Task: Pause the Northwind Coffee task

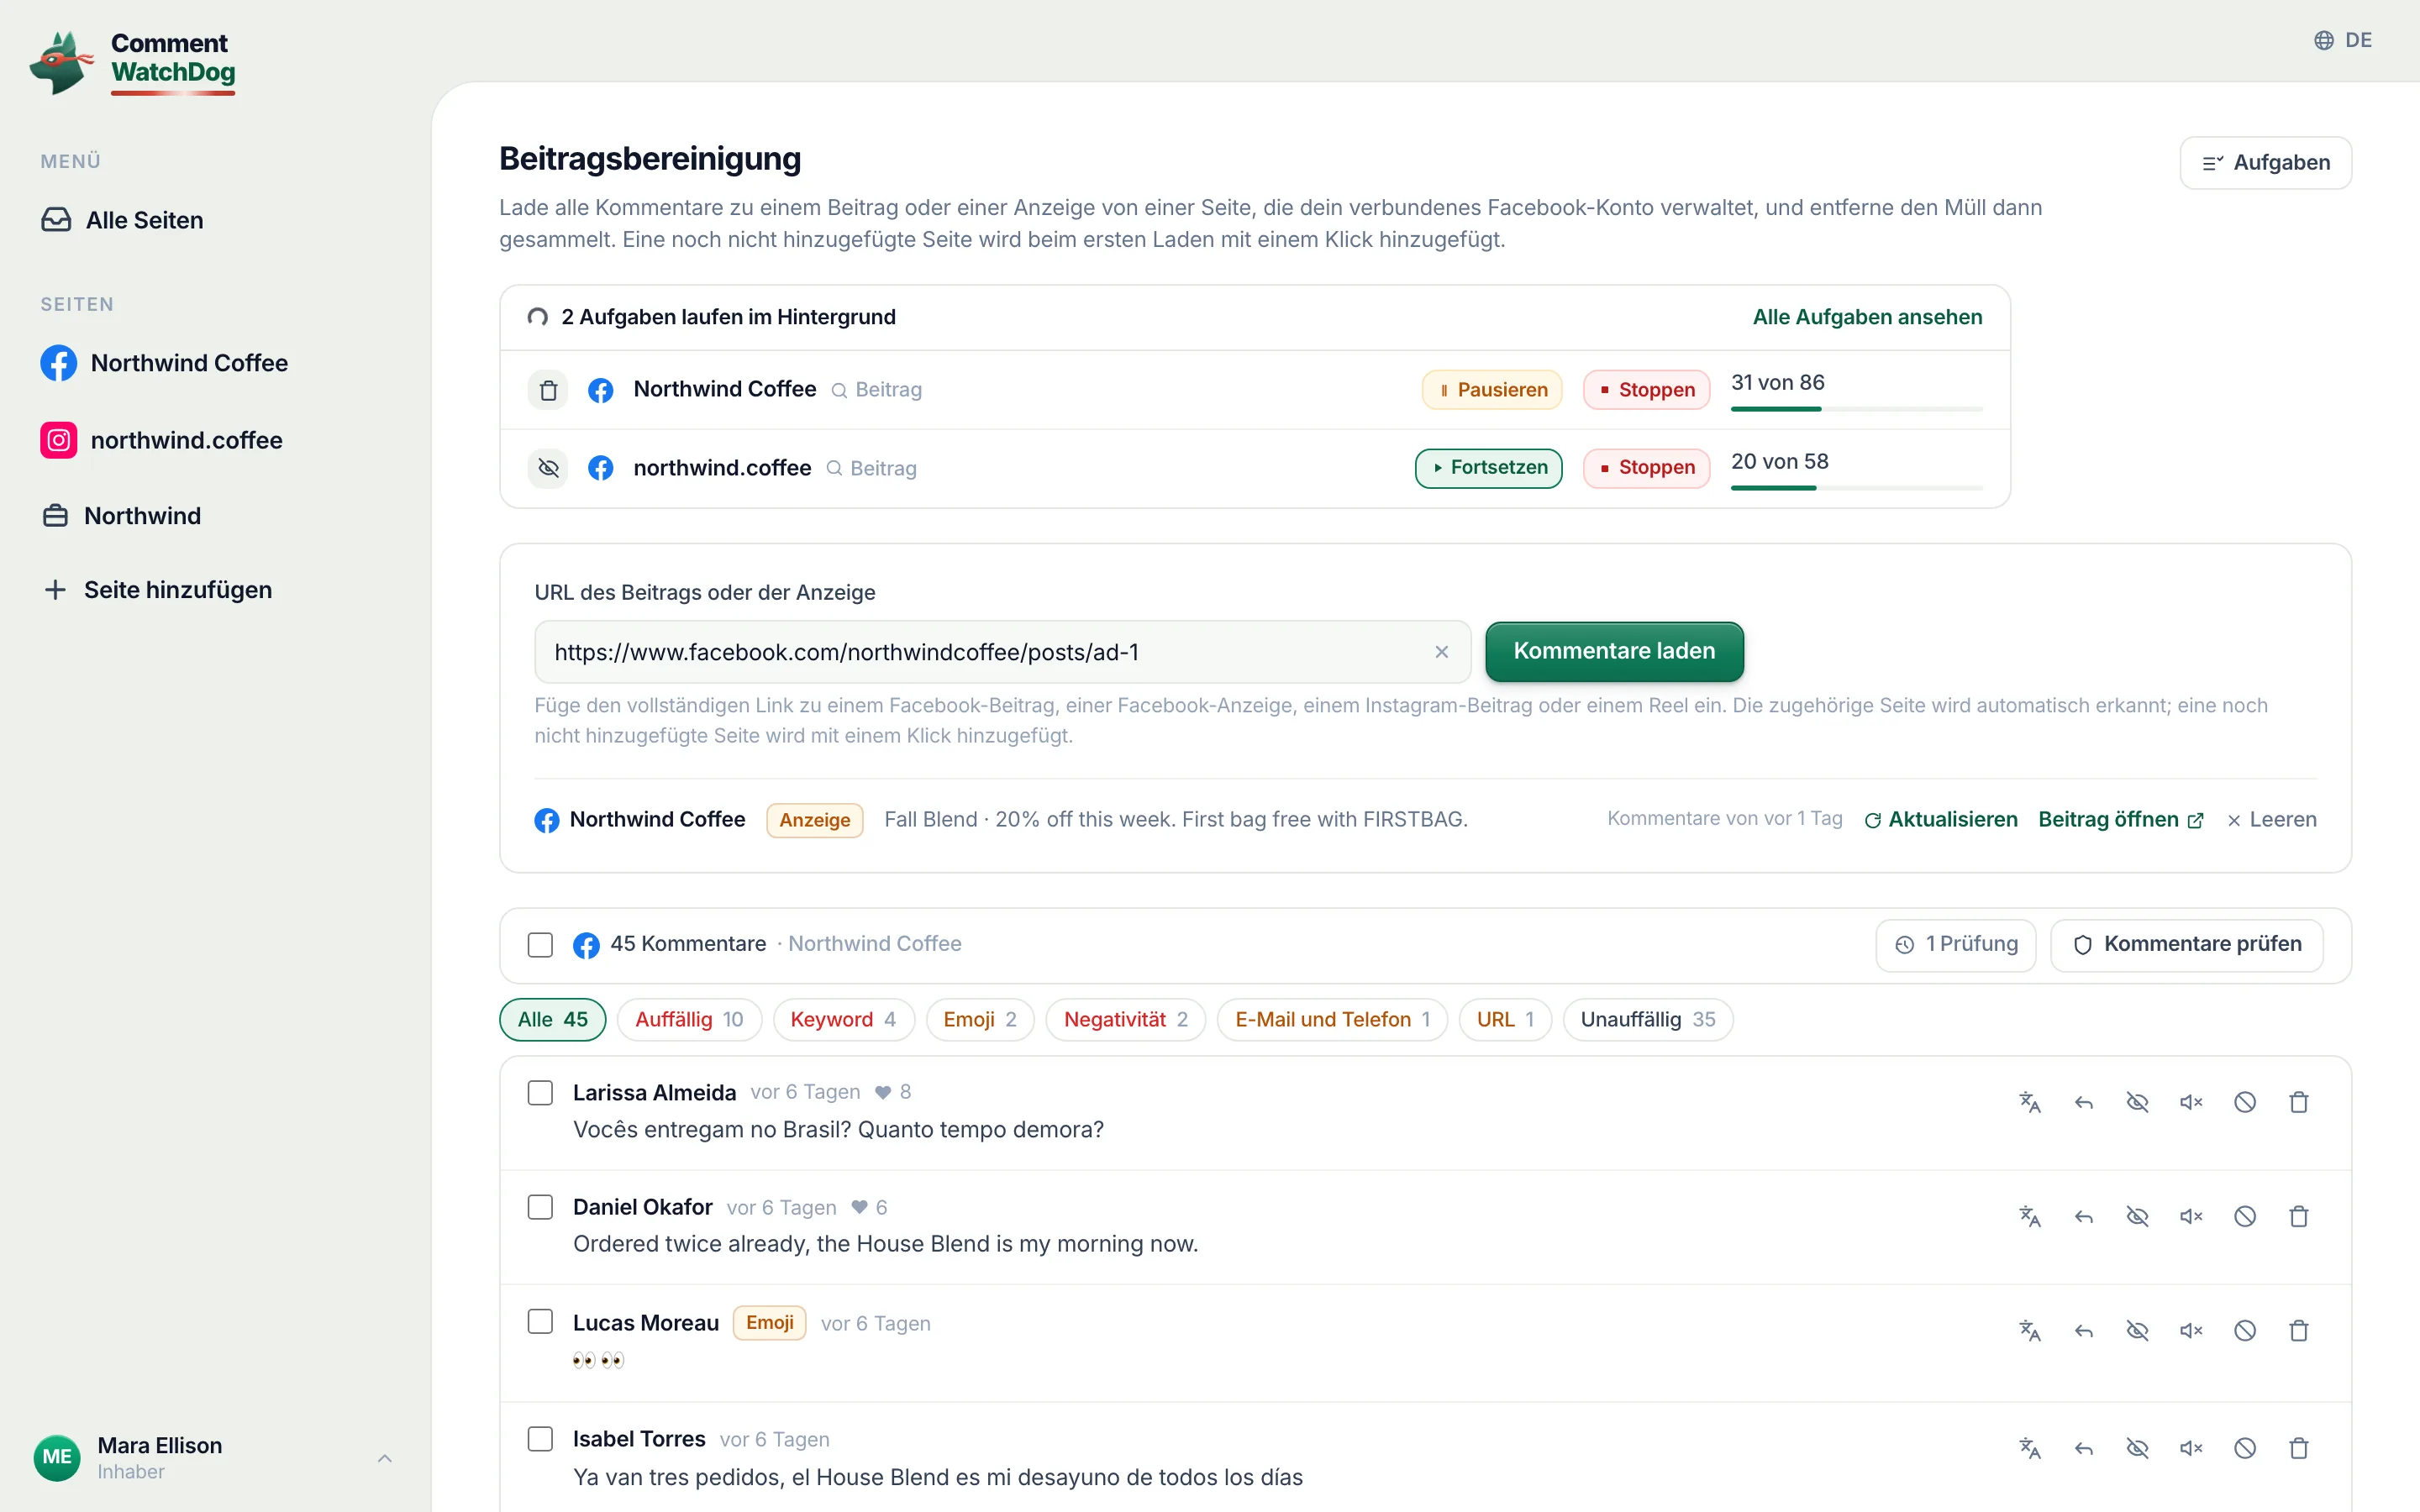Action: click(1492, 390)
